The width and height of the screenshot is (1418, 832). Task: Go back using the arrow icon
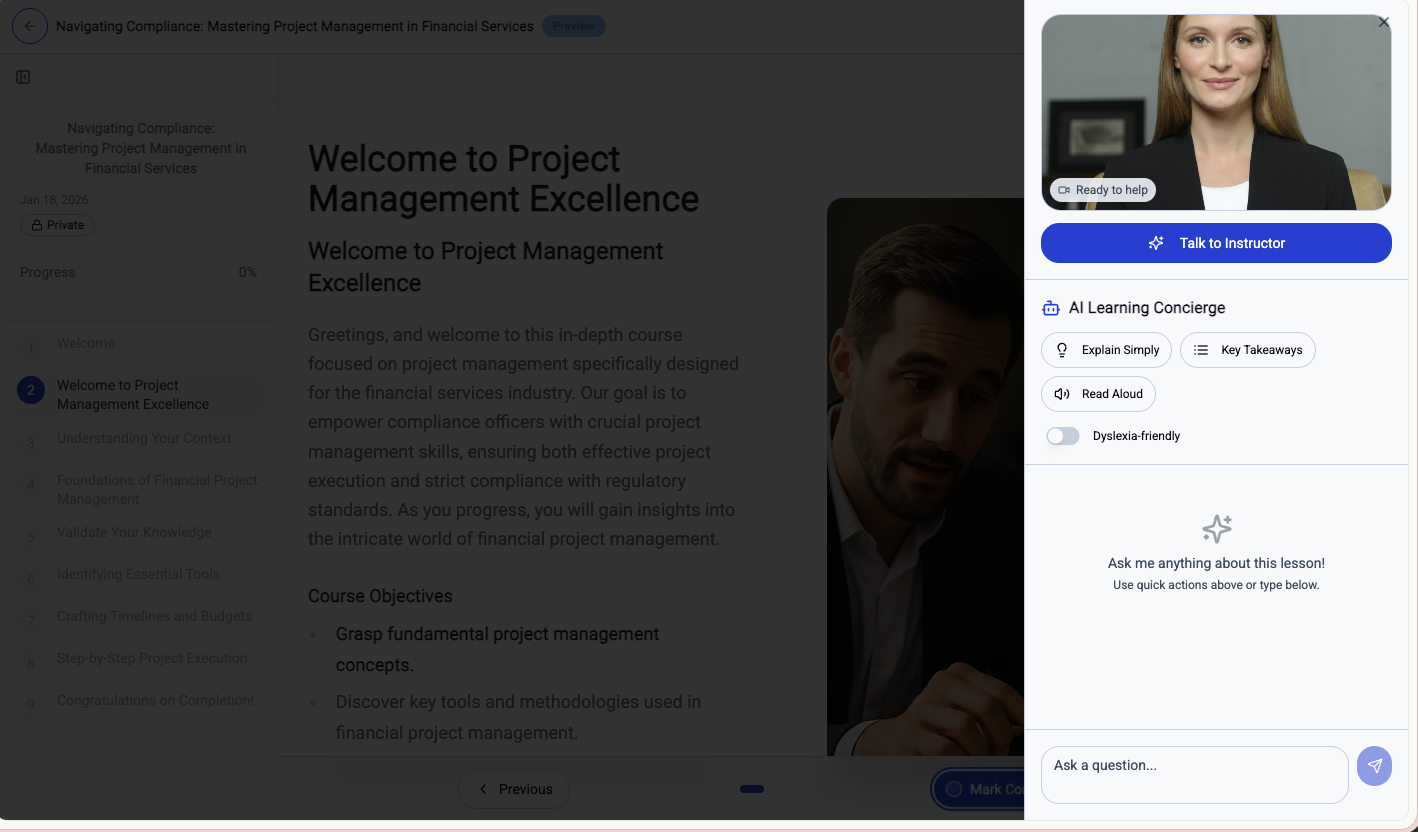pos(30,26)
